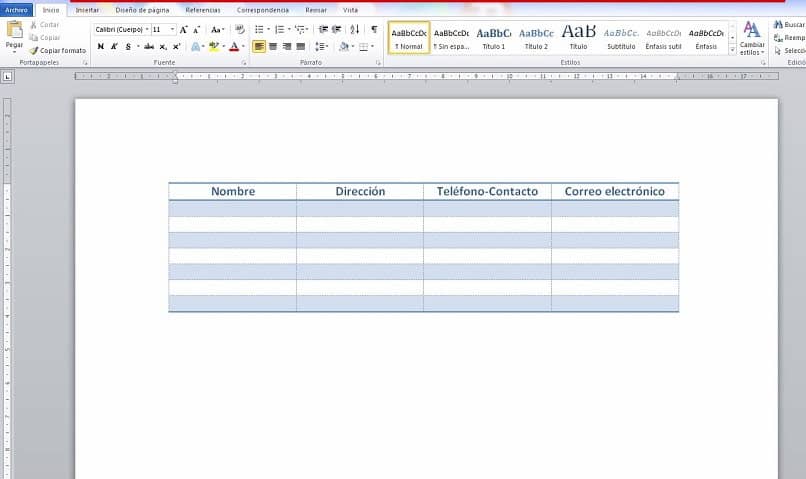Screen dimensions: 806x479
Task: Click the tab selector ruler corner
Action: 7,77
